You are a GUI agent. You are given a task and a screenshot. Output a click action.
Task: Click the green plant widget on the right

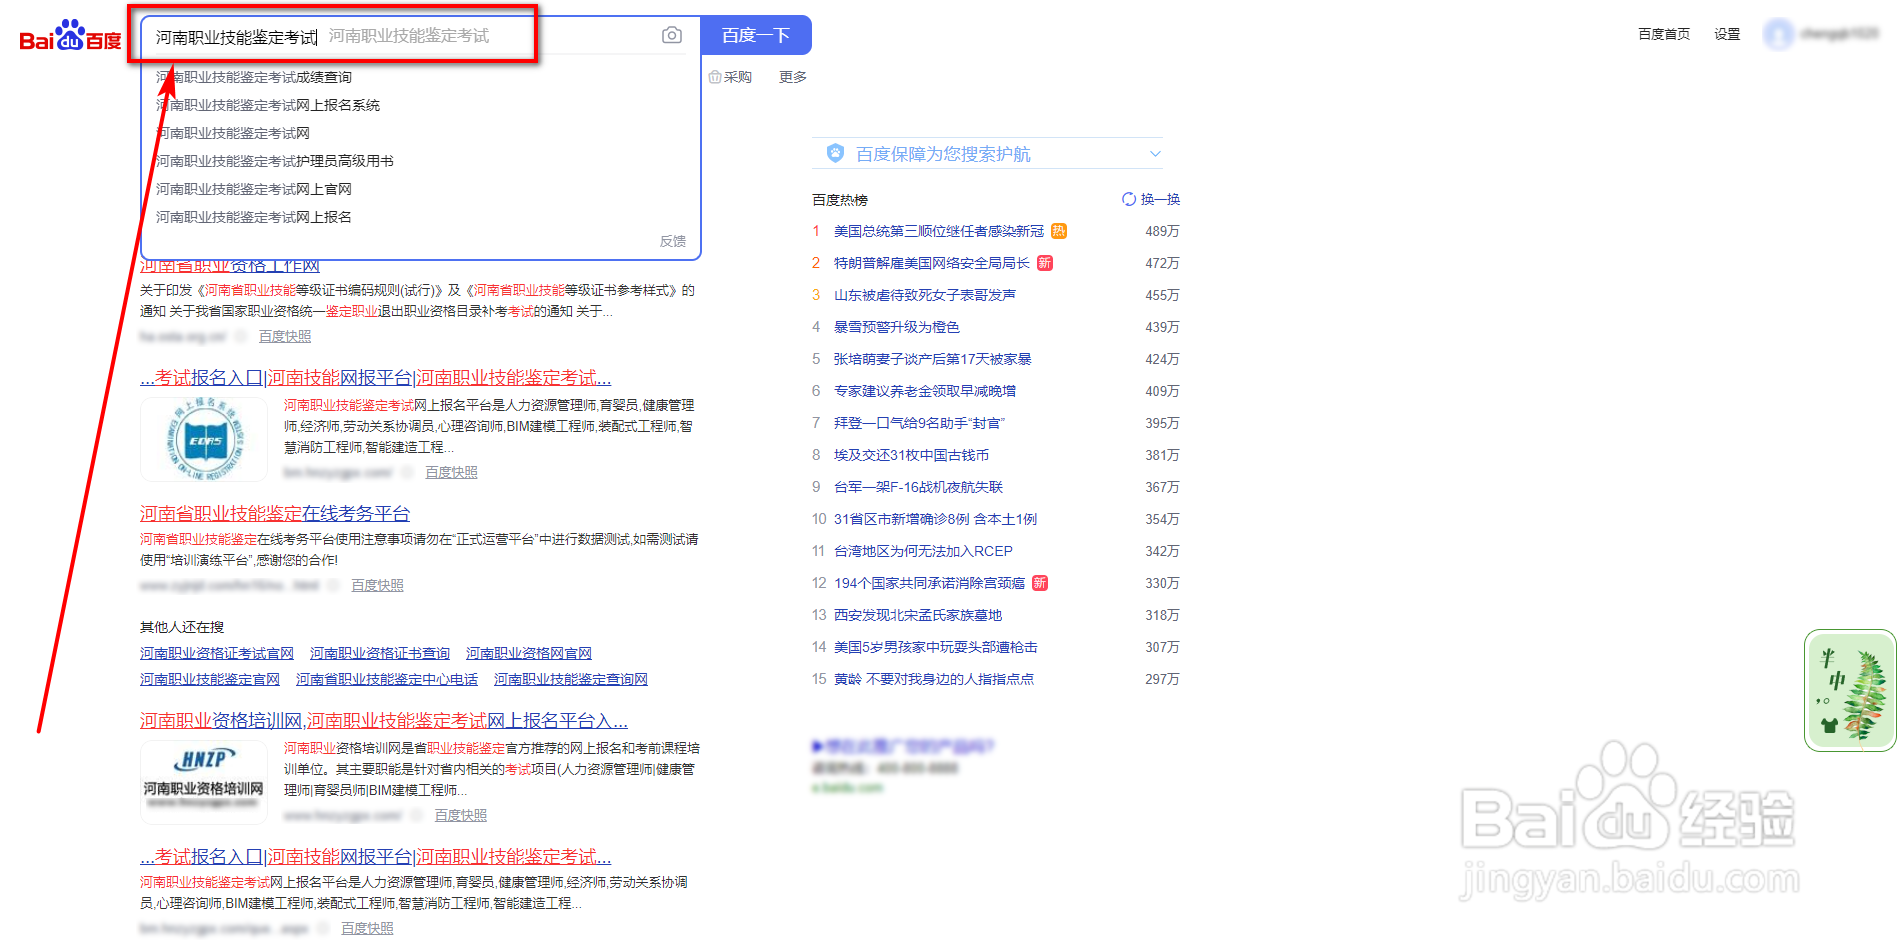click(1849, 690)
